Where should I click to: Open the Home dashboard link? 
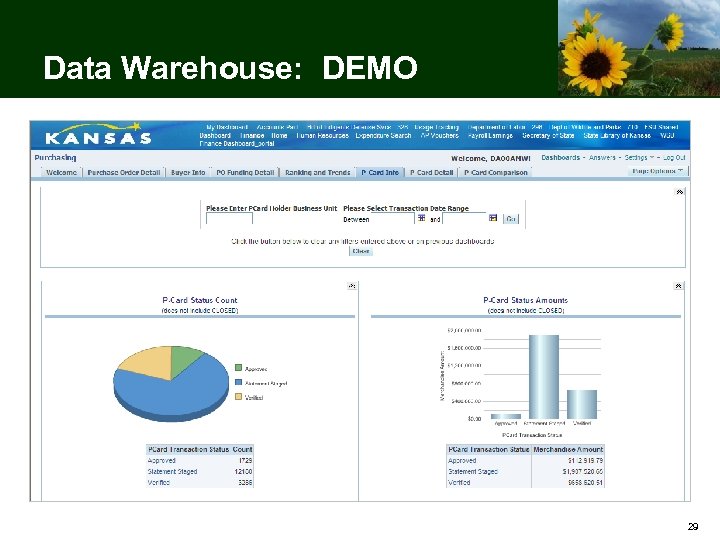point(279,135)
